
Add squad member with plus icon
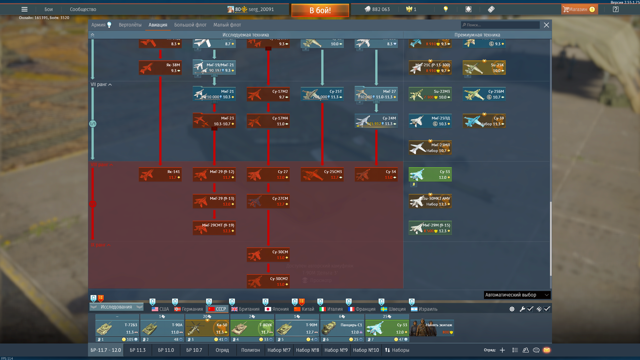[502, 350]
